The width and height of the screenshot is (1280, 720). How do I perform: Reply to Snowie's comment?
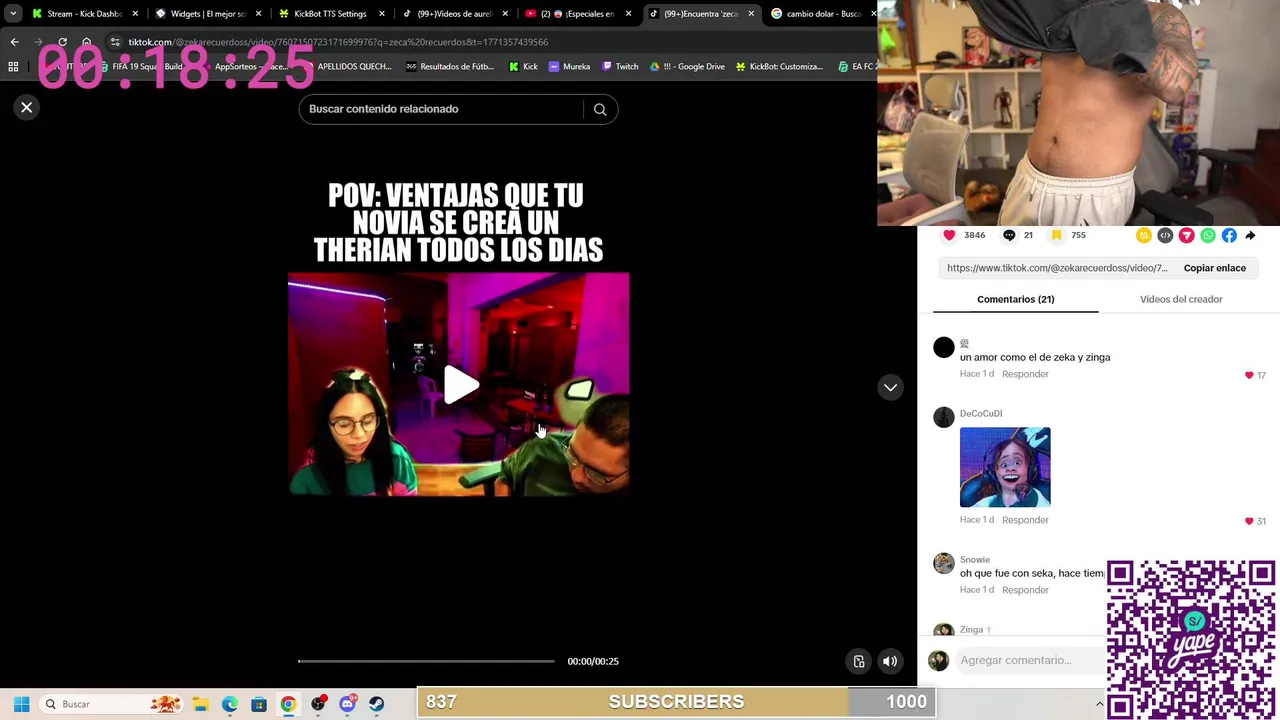coord(1025,590)
